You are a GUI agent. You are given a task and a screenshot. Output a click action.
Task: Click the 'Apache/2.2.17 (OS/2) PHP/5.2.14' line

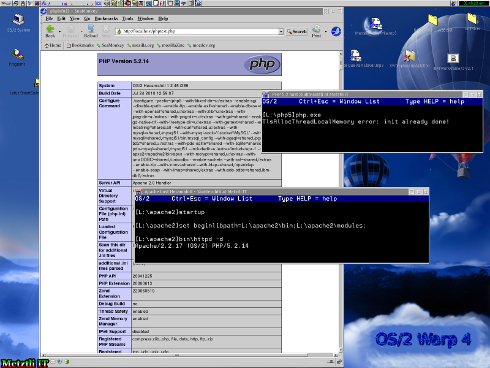coord(192,246)
